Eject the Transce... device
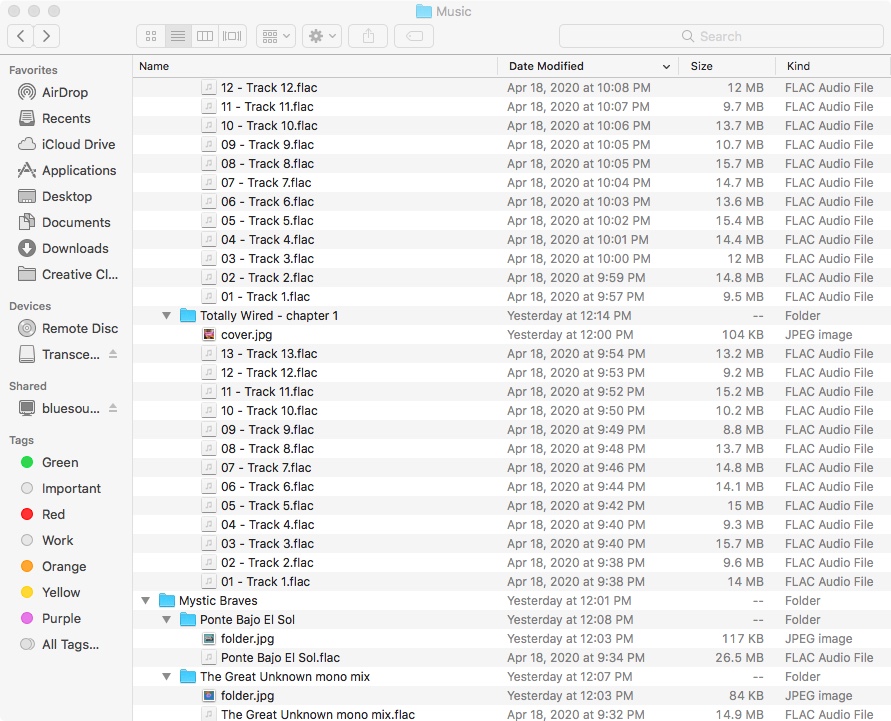Screen dimensions: 891x721 tap(113, 355)
